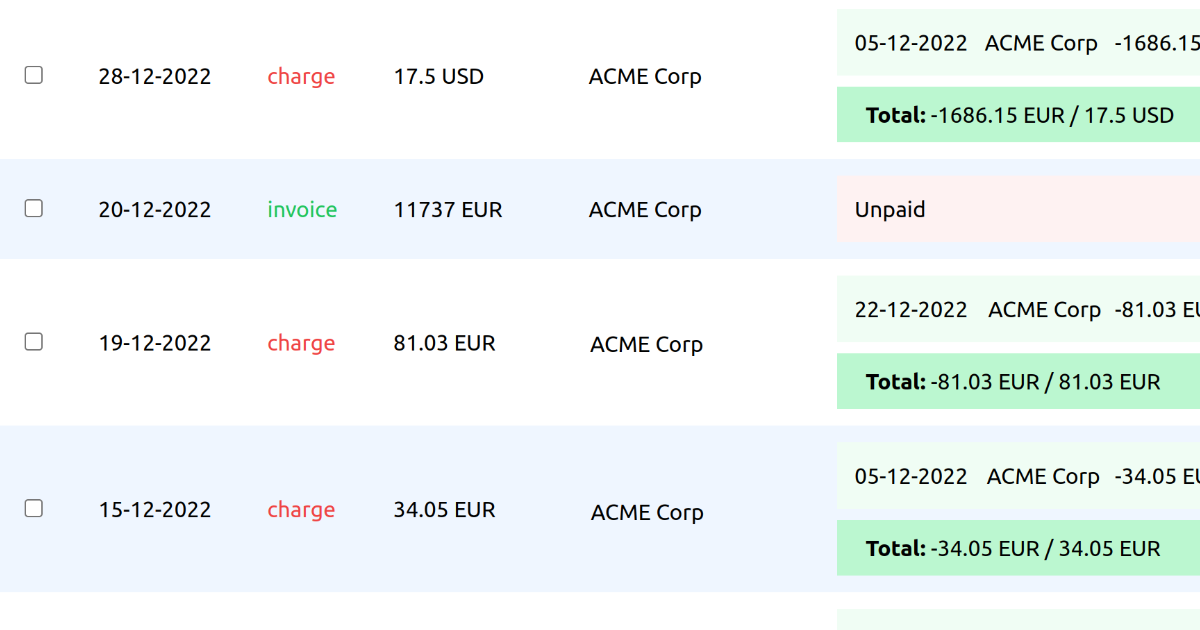Viewport: 1200px width, 630px height.
Task: Click the charge label beside 81.03 EUR
Action: 301,343
